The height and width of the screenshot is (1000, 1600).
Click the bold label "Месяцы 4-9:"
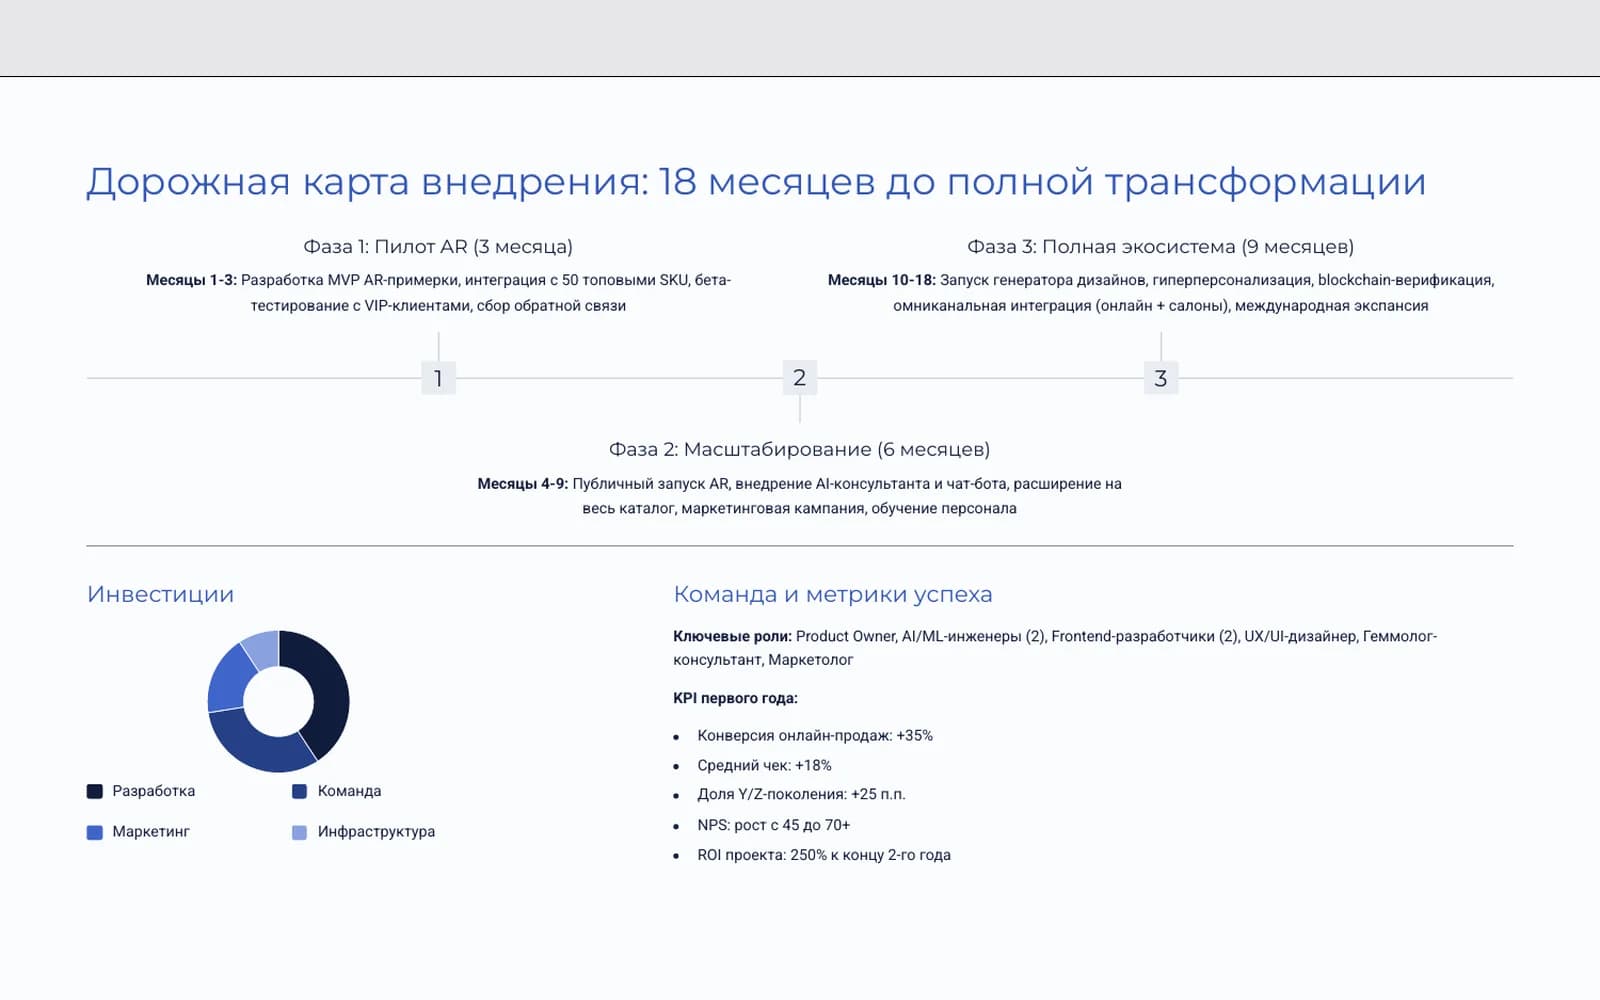tap(522, 484)
